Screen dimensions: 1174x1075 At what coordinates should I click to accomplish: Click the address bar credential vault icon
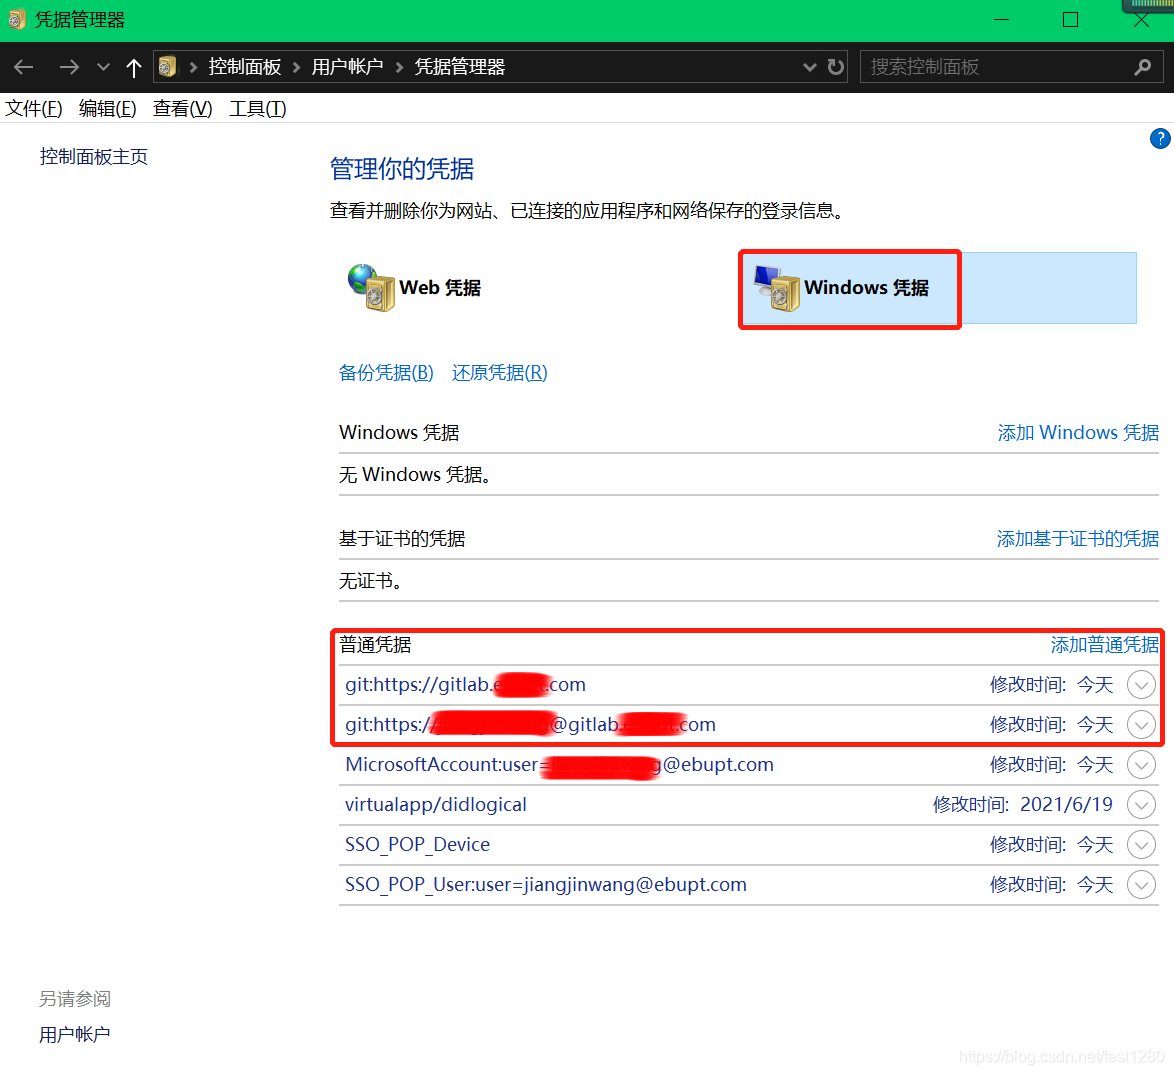click(x=168, y=67)
